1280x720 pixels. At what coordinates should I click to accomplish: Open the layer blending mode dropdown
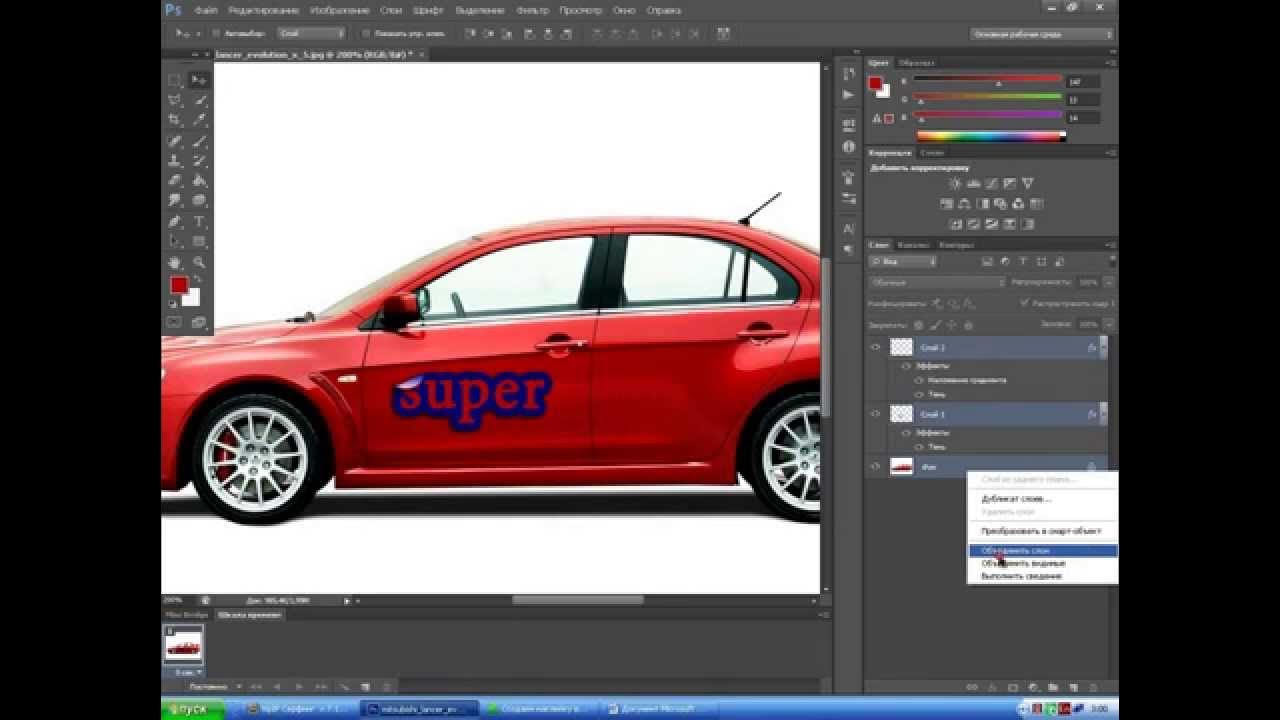point(937,282)
